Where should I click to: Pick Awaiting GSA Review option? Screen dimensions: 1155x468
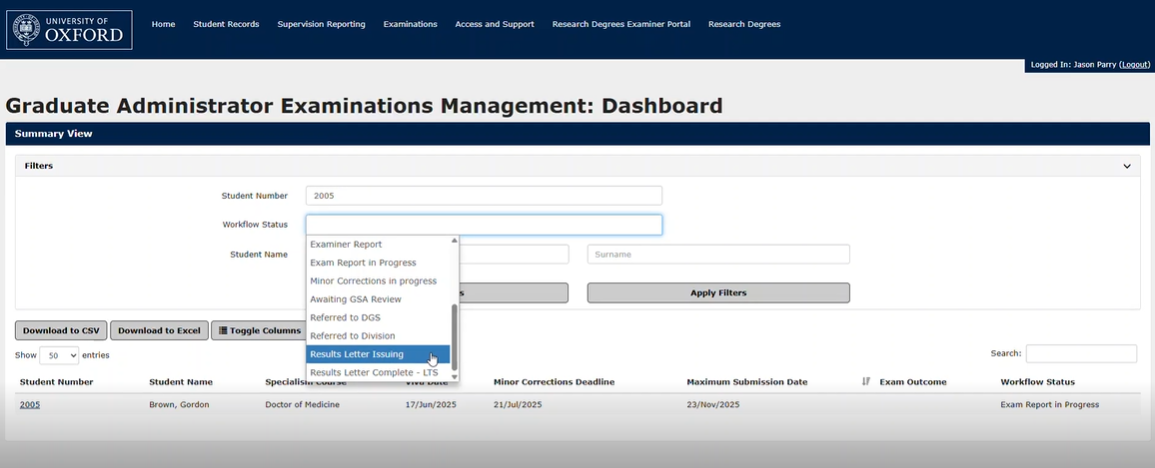point(355,299)
